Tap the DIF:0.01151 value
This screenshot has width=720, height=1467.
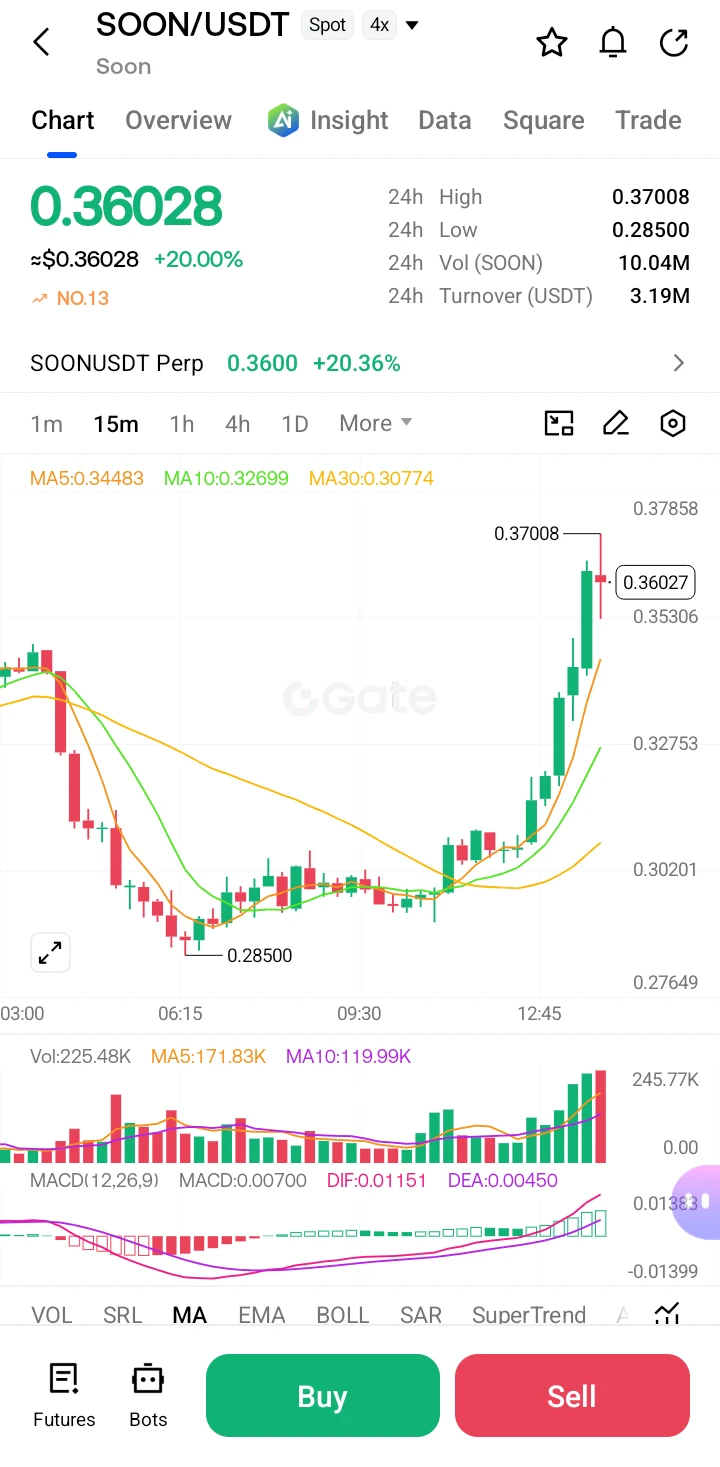(x=377, y=1180)
